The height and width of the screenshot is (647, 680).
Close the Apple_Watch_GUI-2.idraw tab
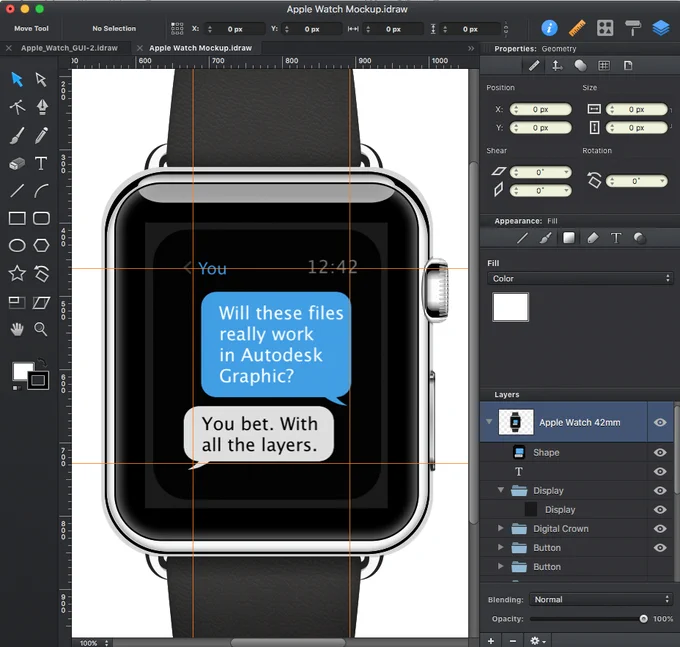click(x=9, y=48)
